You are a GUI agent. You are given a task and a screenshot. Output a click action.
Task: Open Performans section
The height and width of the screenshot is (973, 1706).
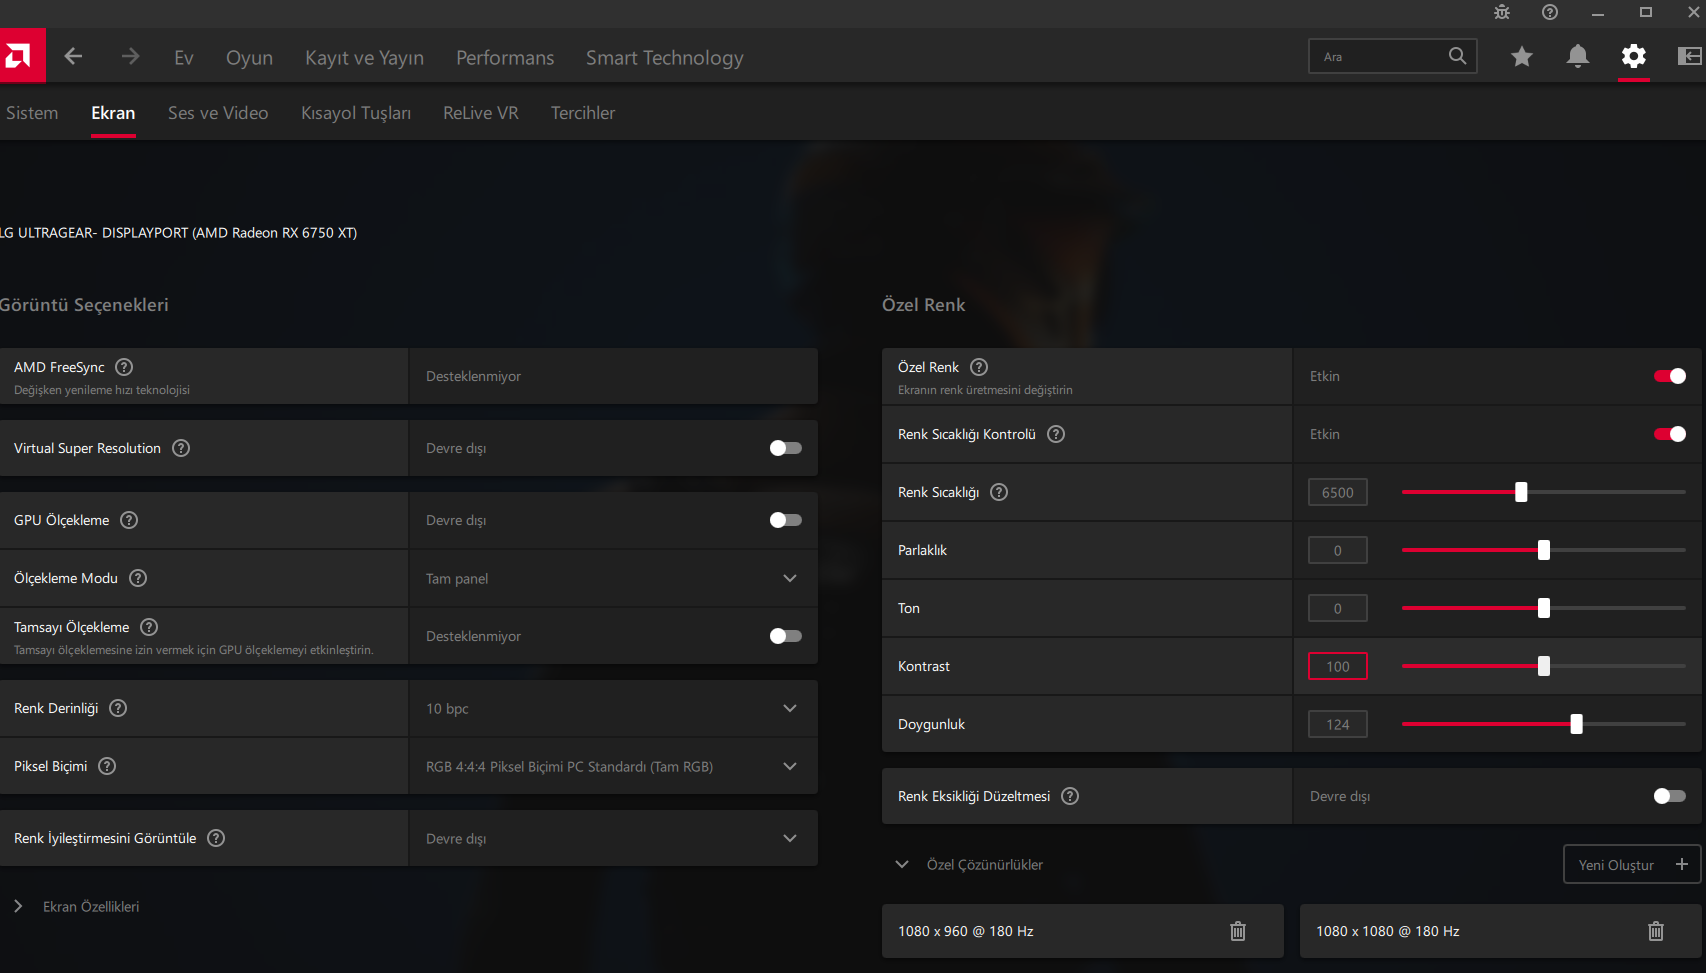[505, 58]
